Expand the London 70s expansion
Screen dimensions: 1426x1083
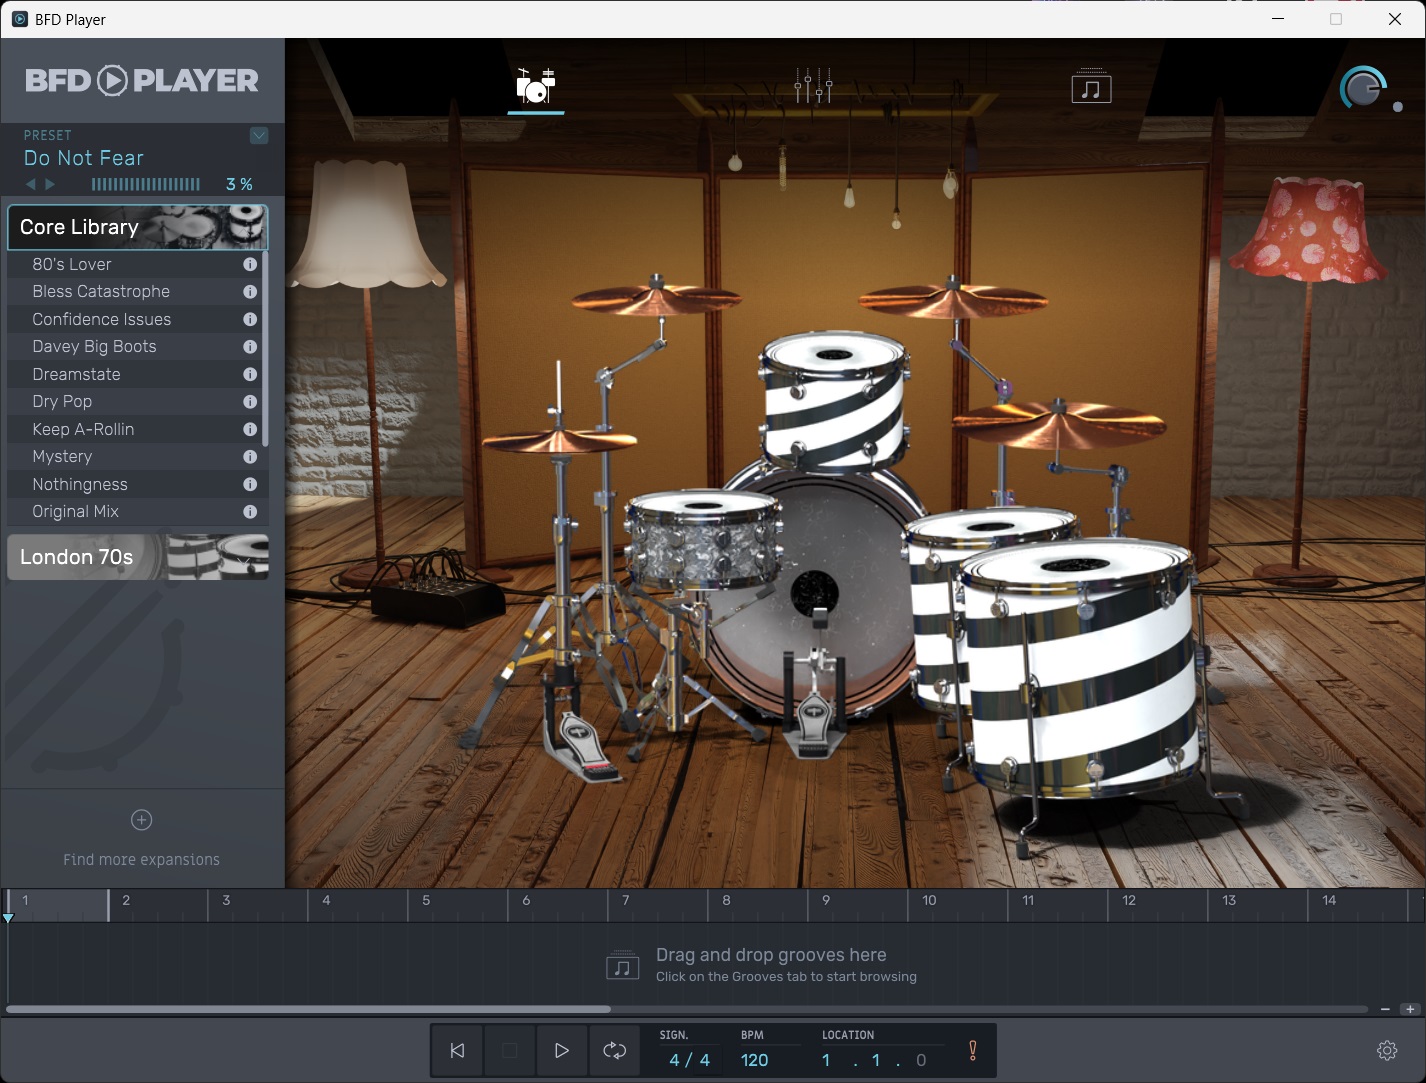click(x=137, y=557)
